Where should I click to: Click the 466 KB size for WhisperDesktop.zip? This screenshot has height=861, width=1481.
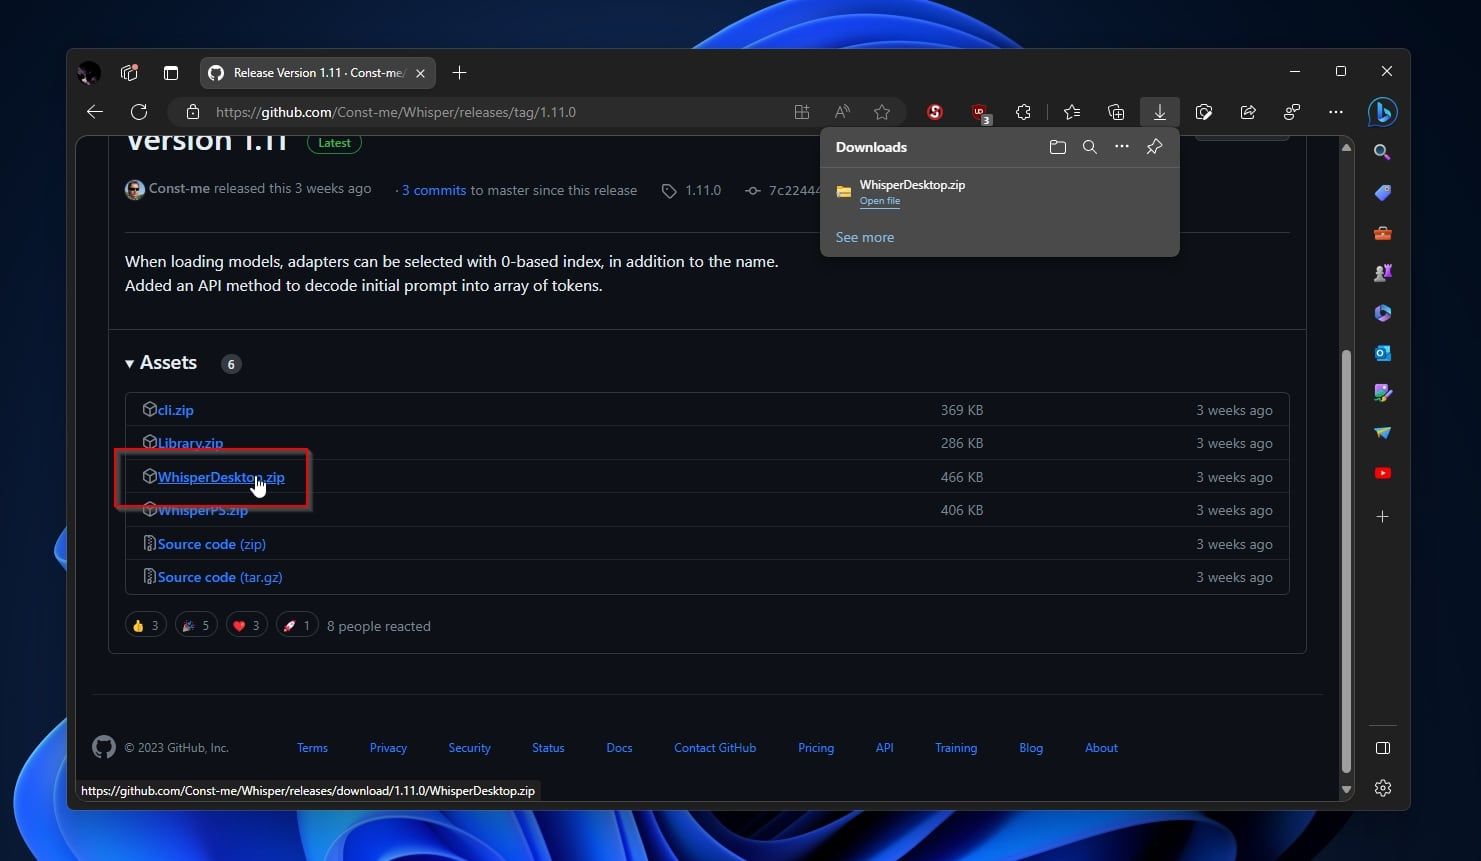[962, 477]
